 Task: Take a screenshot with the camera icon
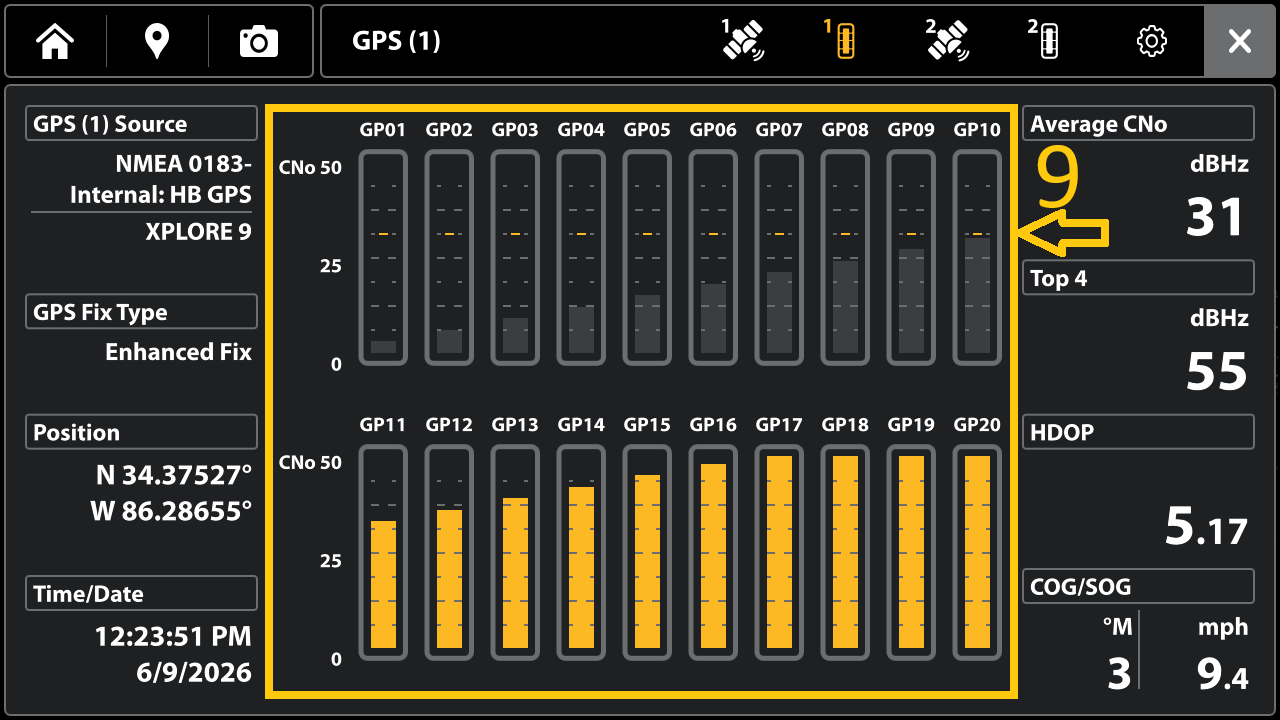(259, 41)
